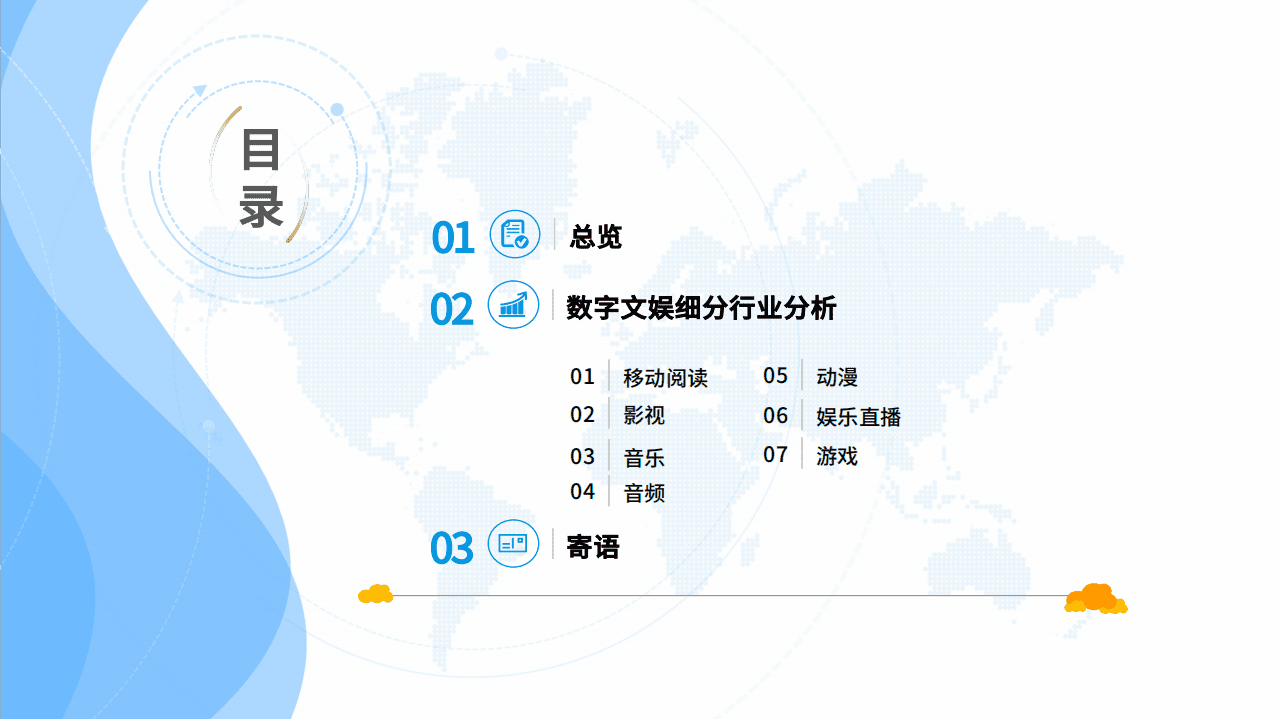
Task: Click the news/list icon next to 寄语
Action: tap(512, 545)
